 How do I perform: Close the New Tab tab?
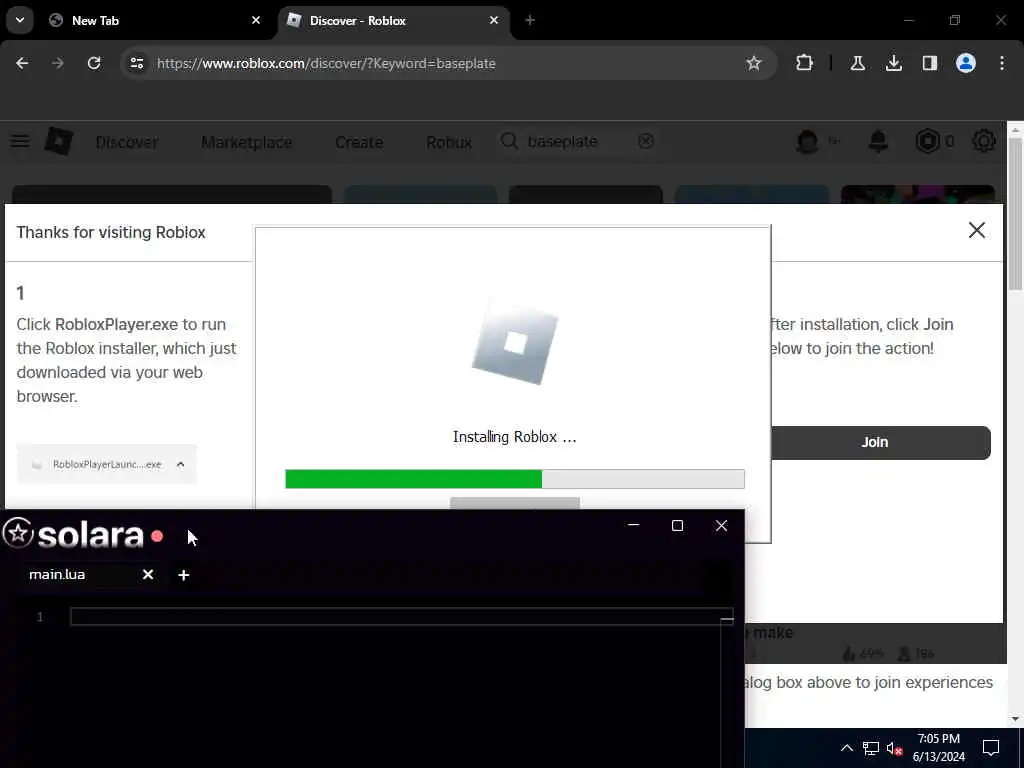[x=256, y=20]
